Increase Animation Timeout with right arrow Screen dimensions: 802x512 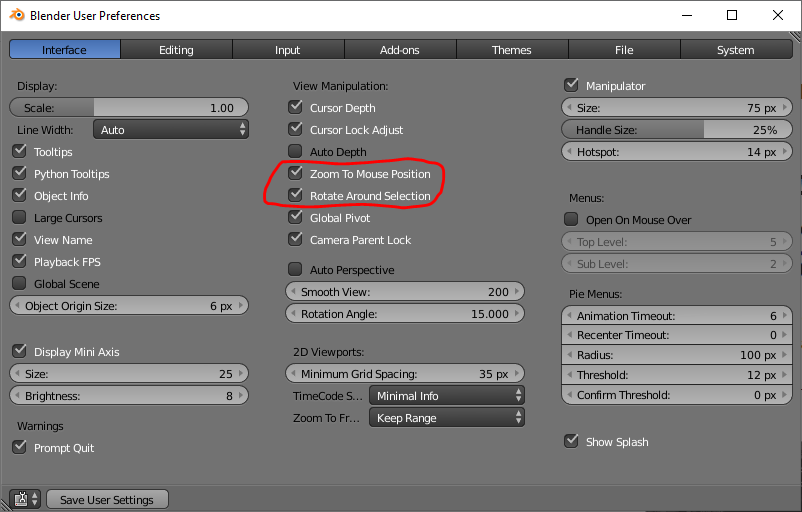(x=785, y=316)
